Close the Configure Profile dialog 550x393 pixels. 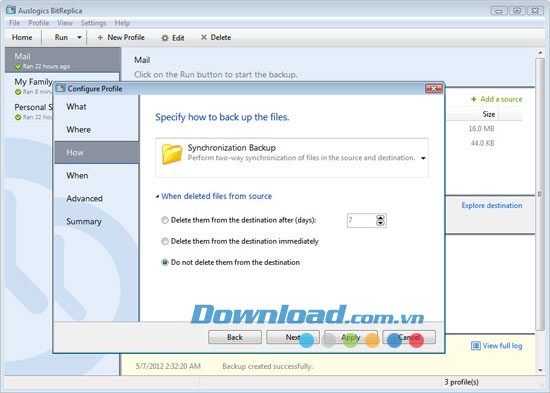click(x=434, y=88)
